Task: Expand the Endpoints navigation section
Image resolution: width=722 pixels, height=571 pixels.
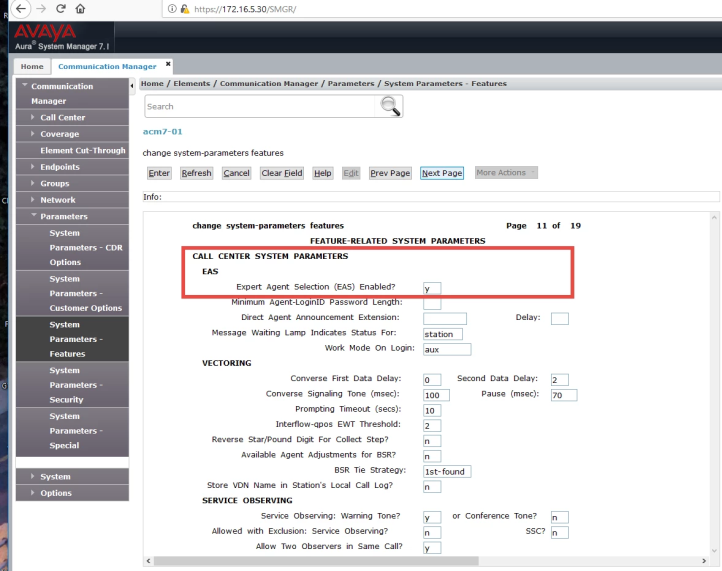Action: pyautogui.click(x=33, y=167)
